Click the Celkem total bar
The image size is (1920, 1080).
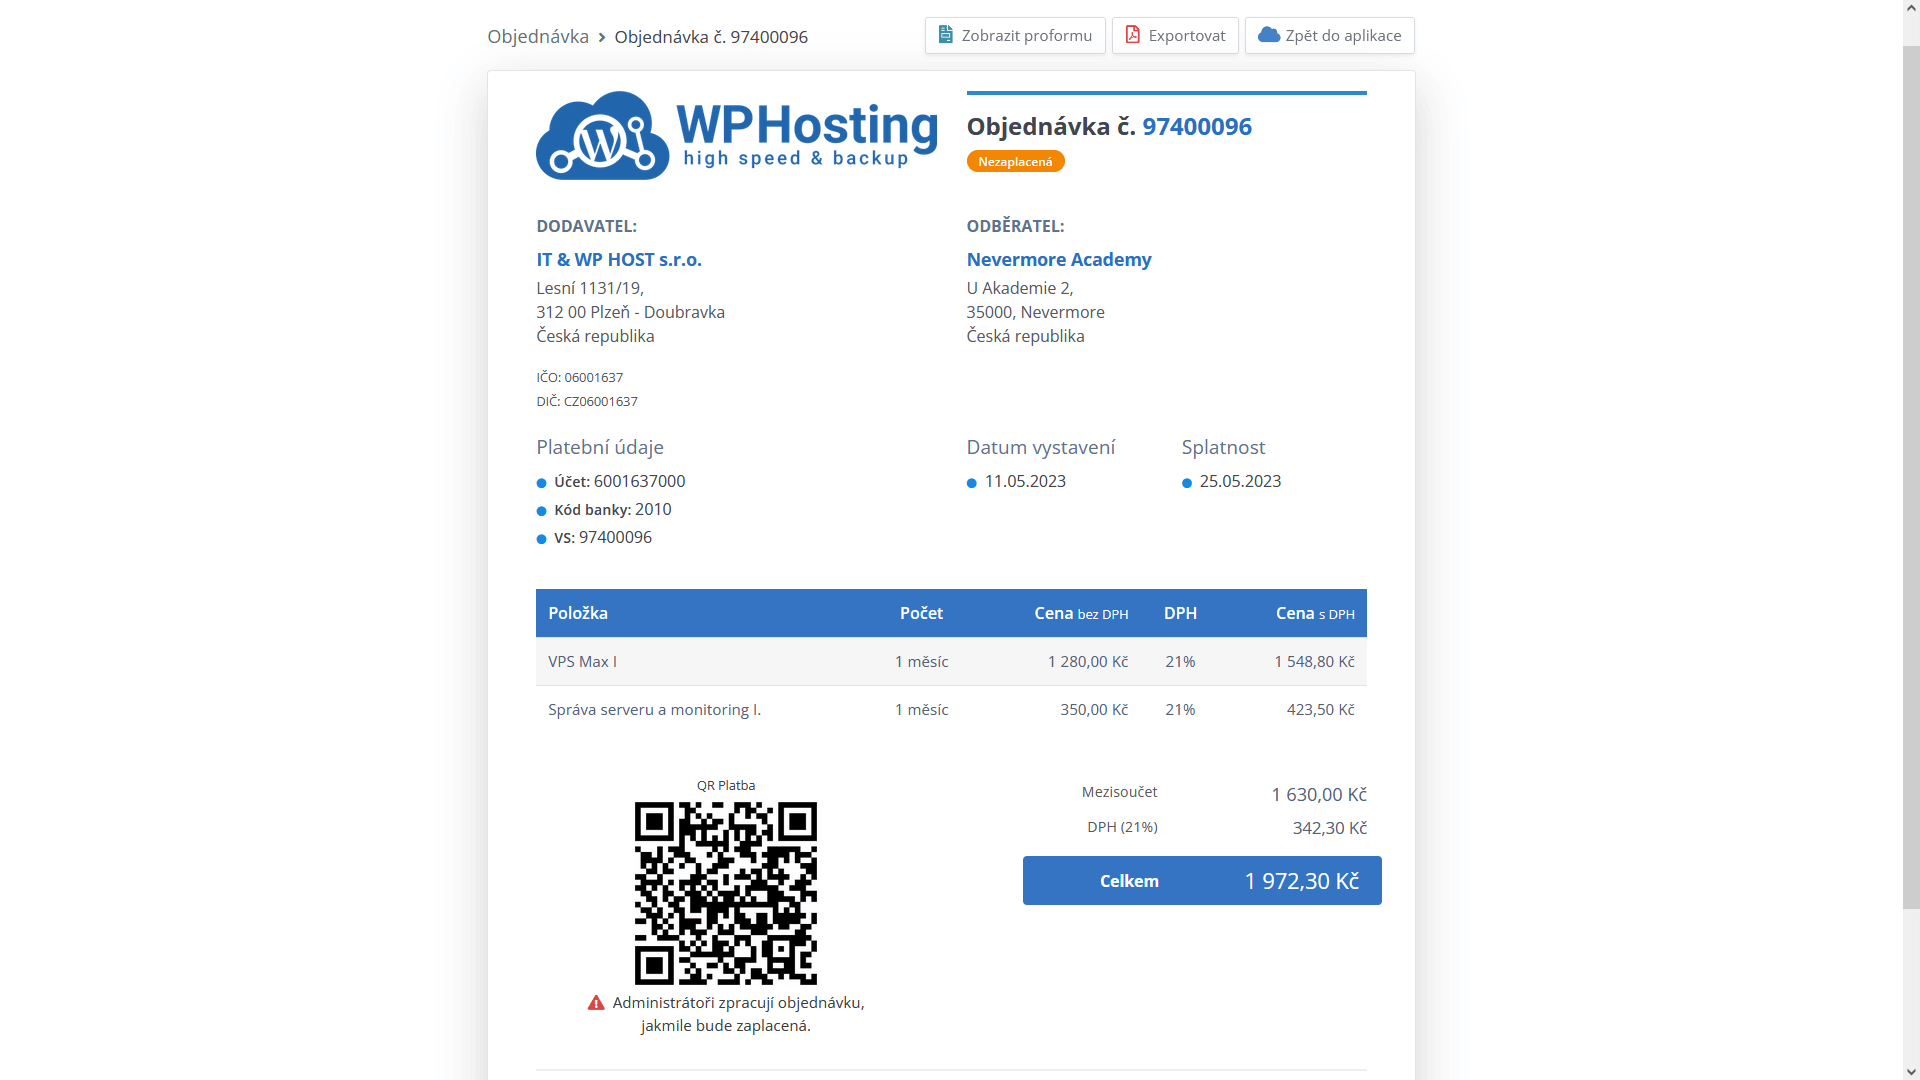1202,881
